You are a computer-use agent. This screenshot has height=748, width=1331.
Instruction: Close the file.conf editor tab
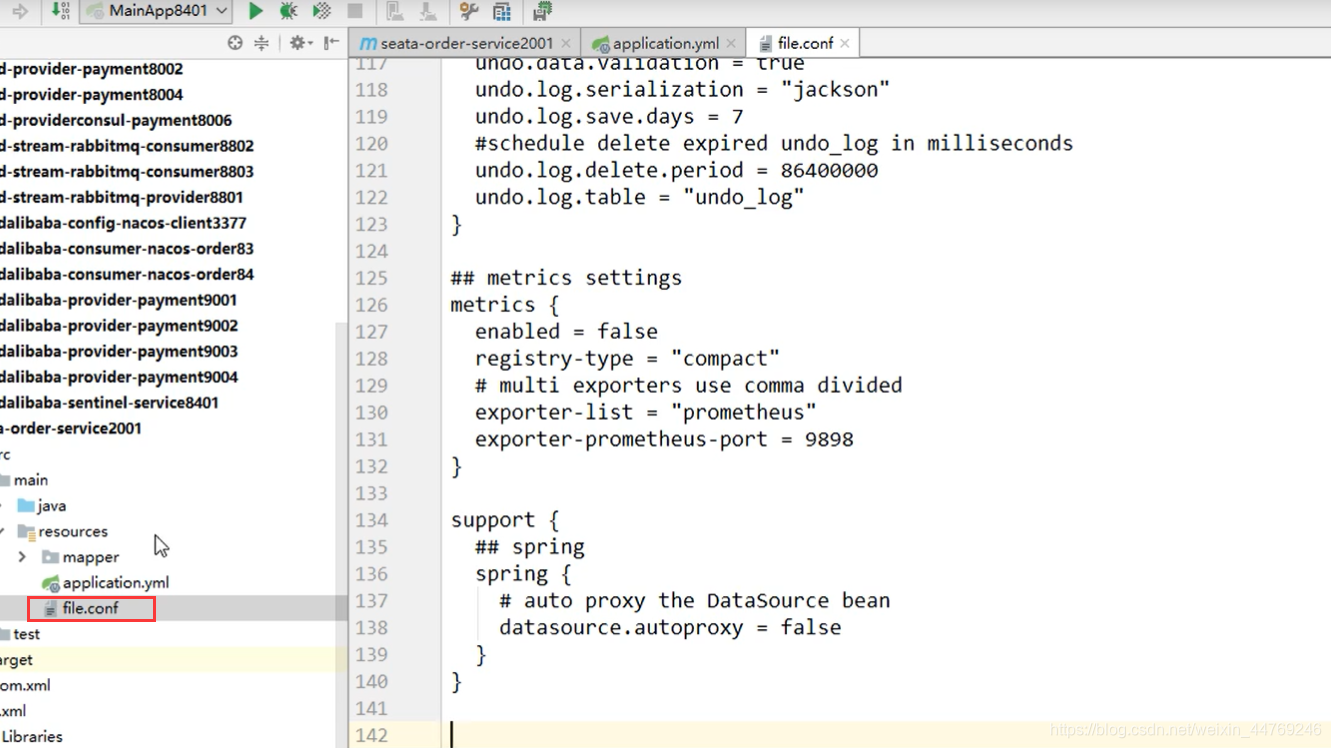click(845, 43)
